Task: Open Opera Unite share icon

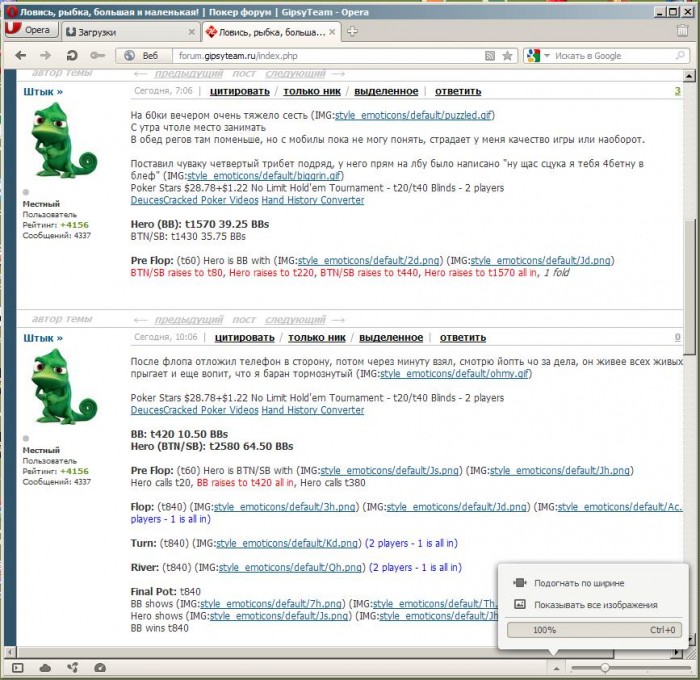Action: [x=72, y=668]
